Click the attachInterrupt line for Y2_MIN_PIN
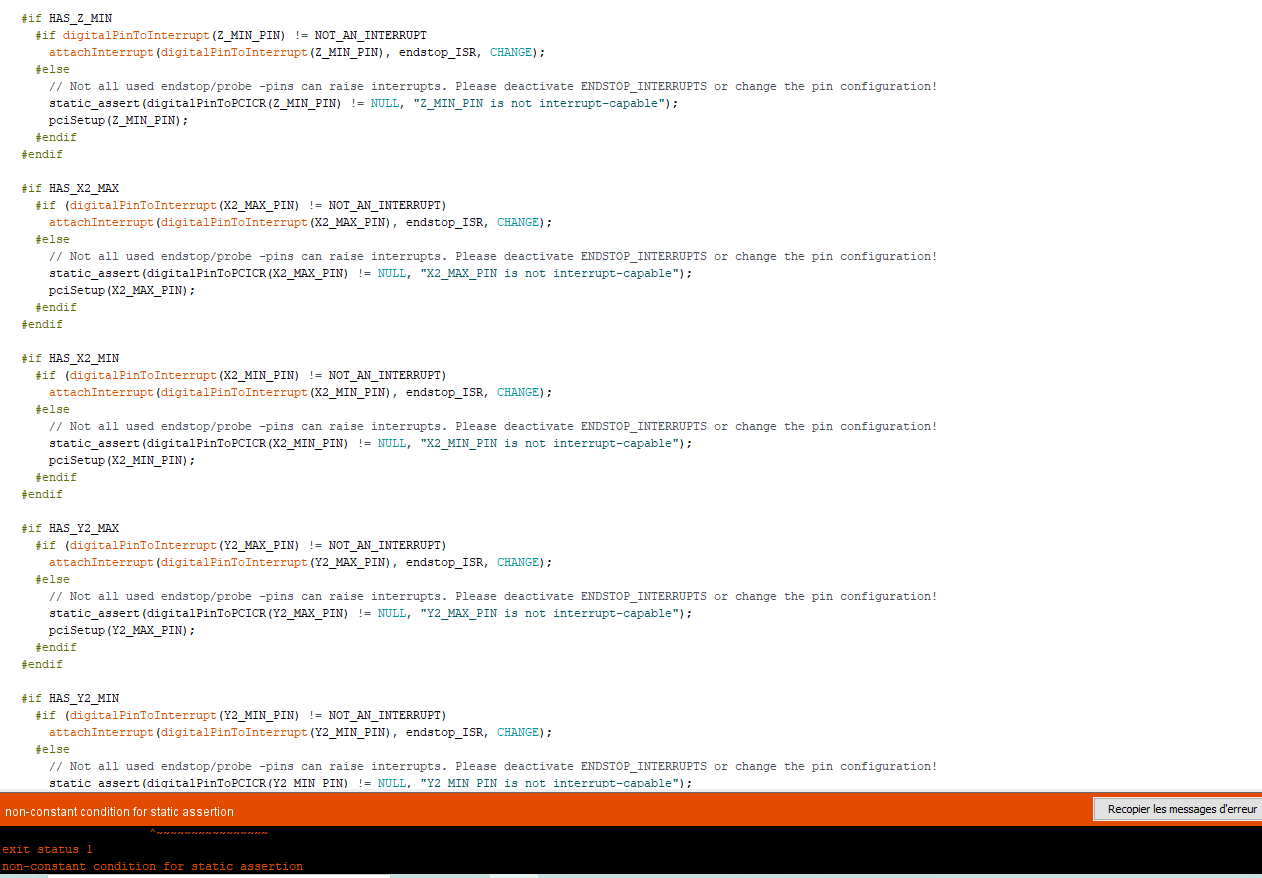Viewport: 1262px width, 878px height. click(x=300, y=732)
